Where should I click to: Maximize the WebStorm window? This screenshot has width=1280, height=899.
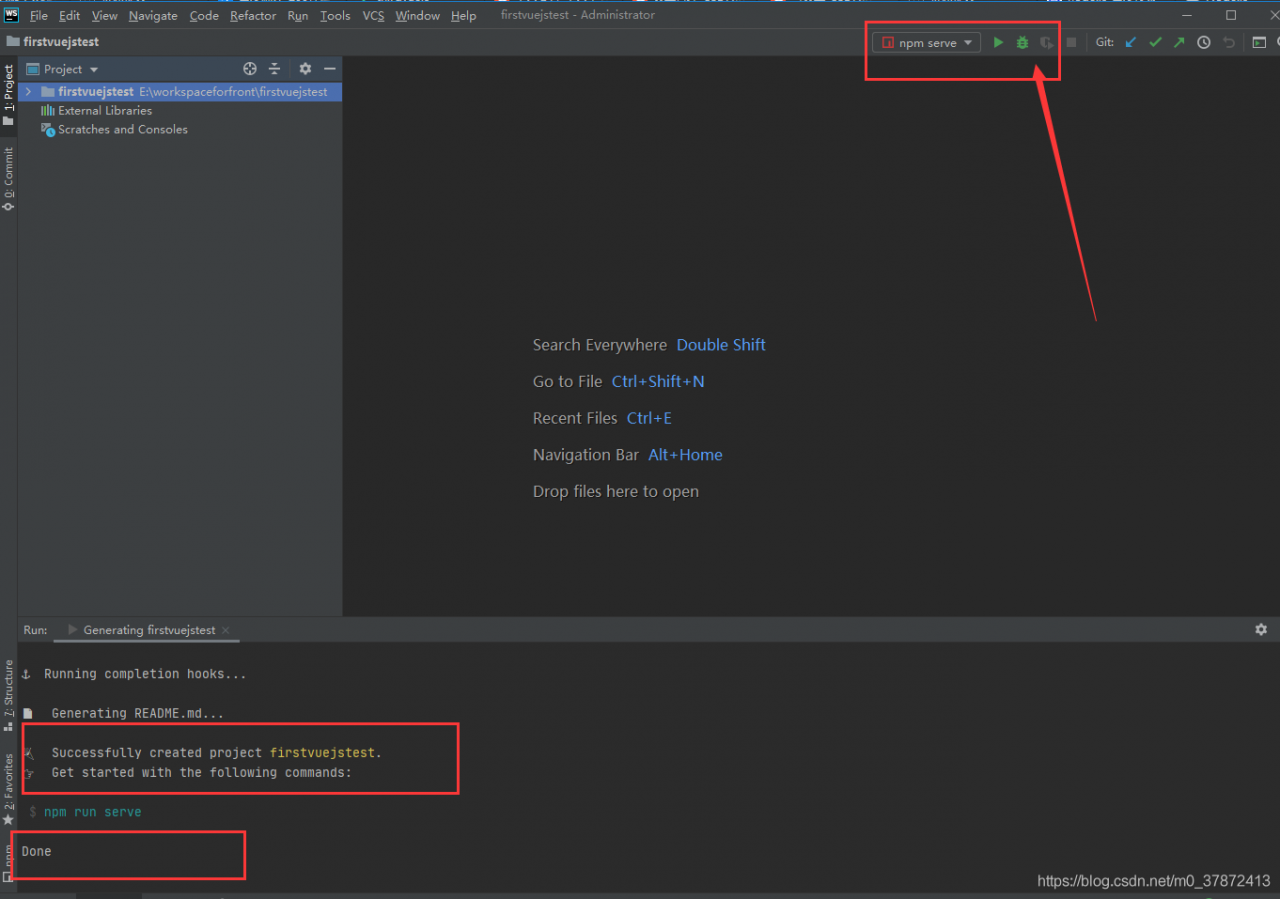(x=1231, y=15)
